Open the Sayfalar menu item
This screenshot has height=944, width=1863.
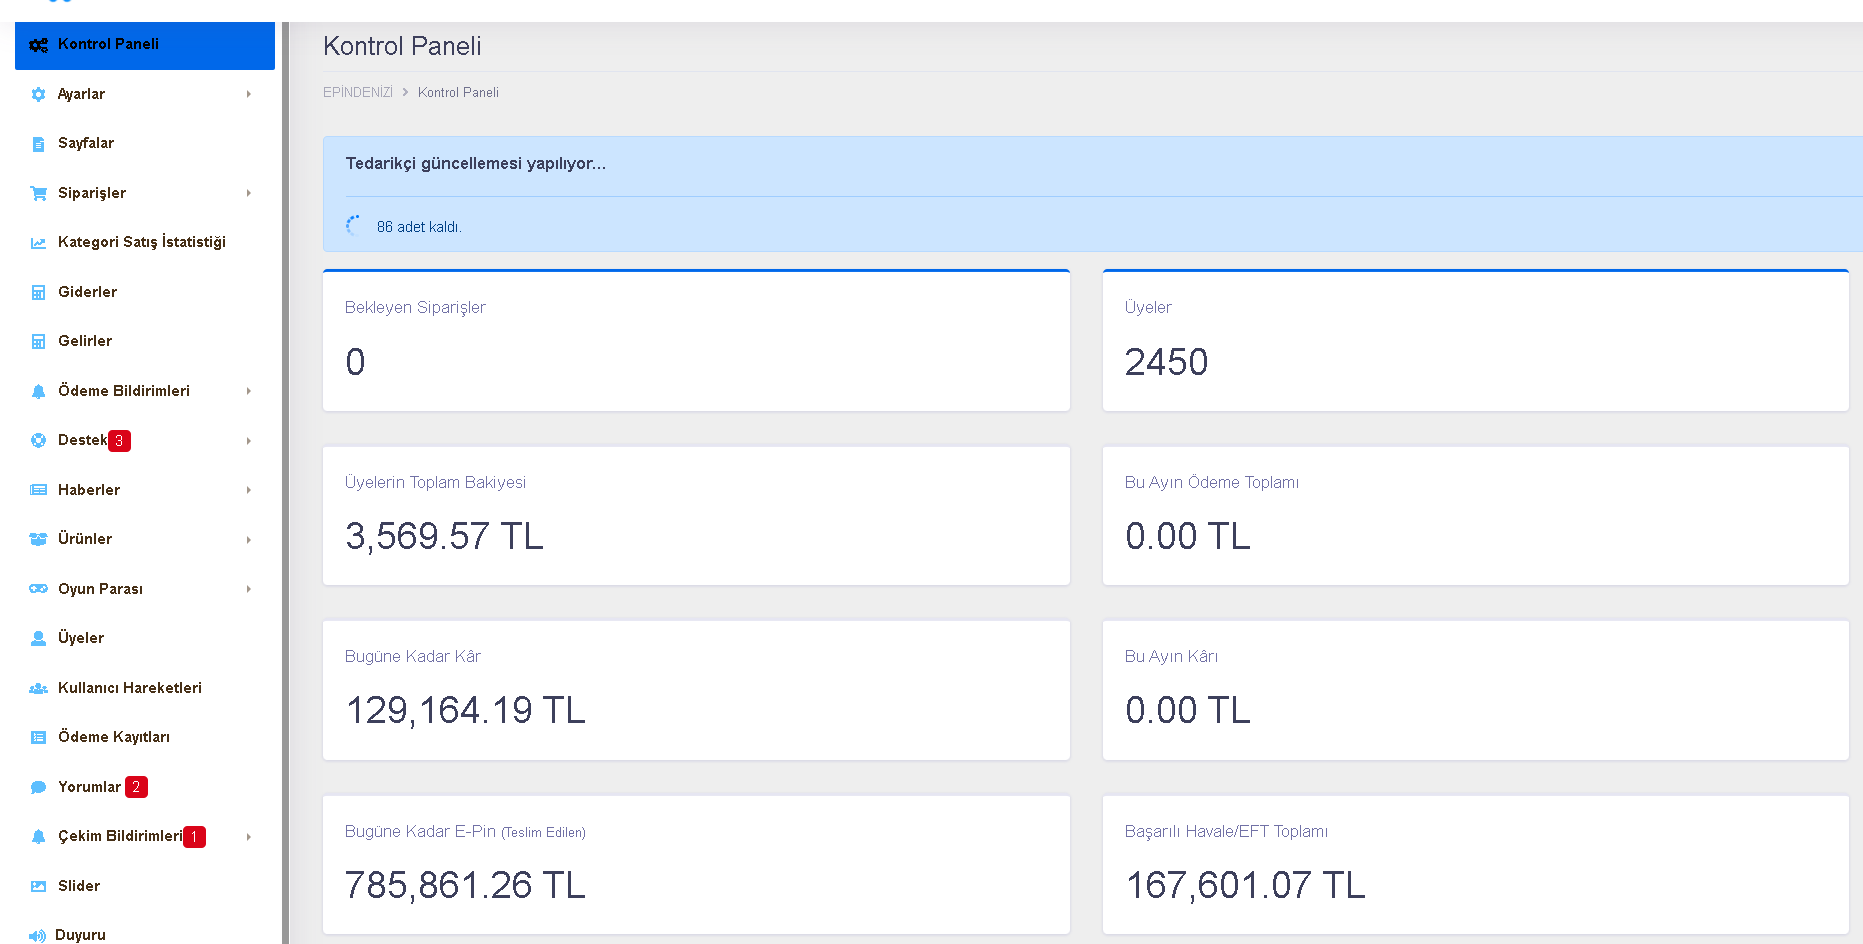click(145, 143)
